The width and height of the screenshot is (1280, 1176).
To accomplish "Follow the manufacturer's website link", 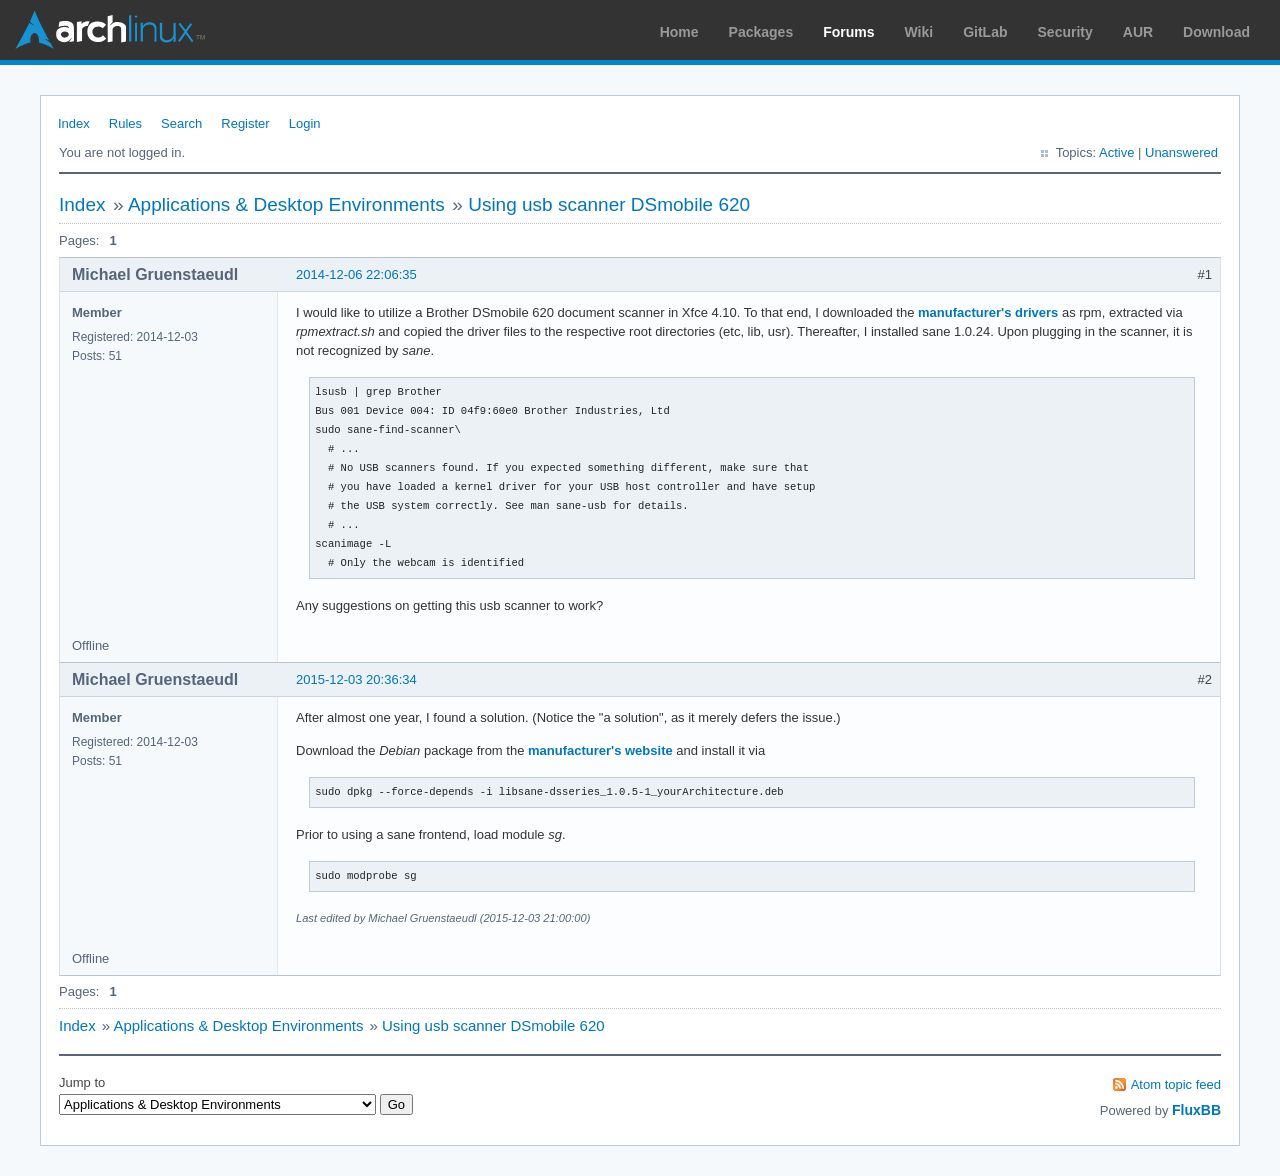I will (x=600, y=751).
